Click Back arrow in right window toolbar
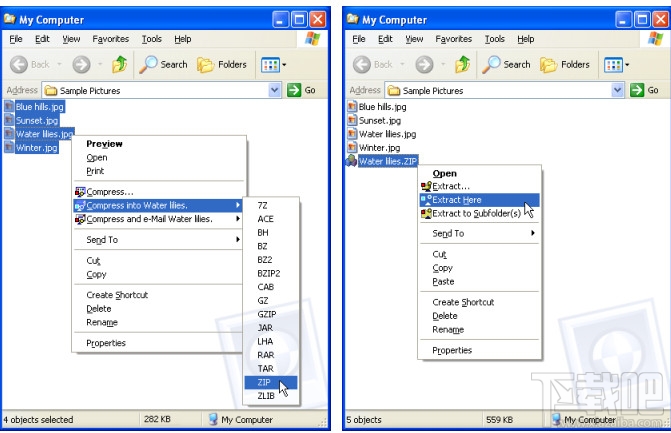Screen dimensions: 671x433 (x=362, y=65)
